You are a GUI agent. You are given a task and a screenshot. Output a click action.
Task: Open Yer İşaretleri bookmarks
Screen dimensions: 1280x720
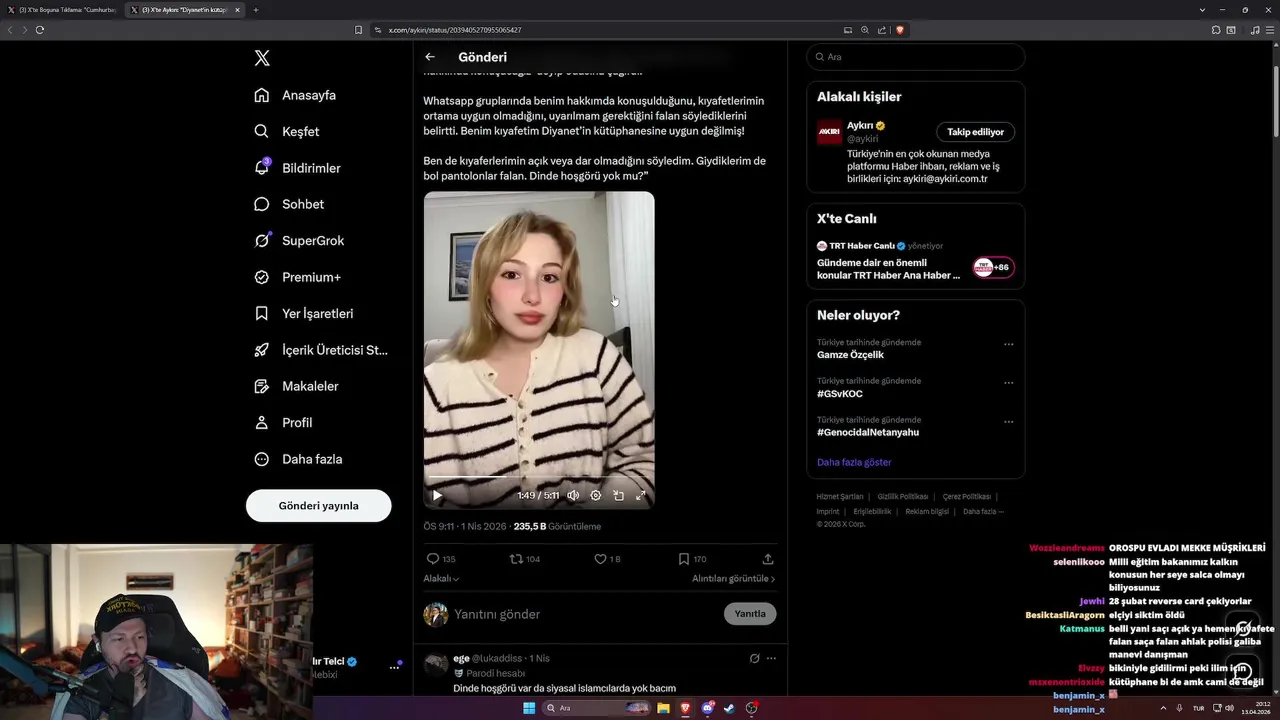(303, 313)
